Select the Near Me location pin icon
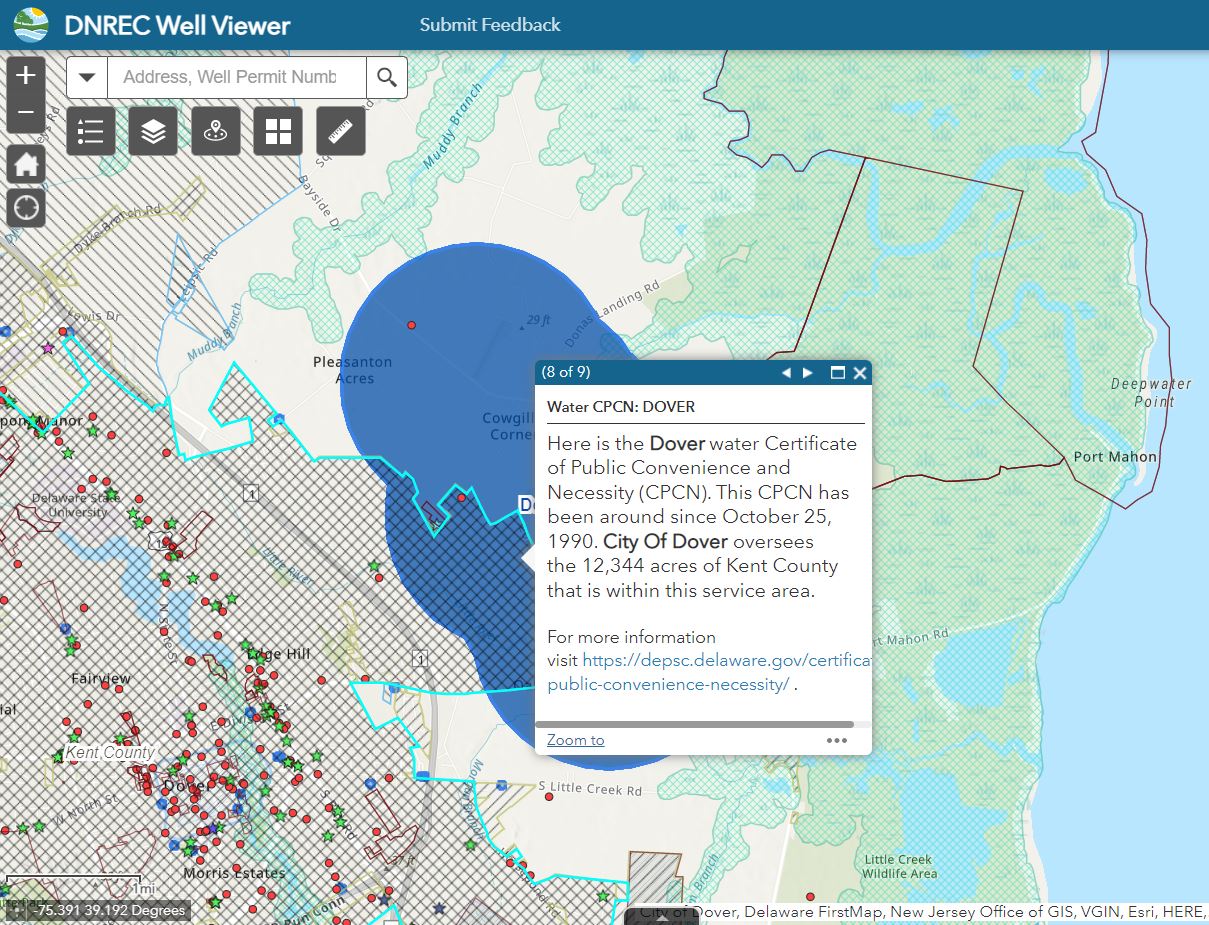The height and width of the screenshot is (925, 1209). (x=216, y=130)
